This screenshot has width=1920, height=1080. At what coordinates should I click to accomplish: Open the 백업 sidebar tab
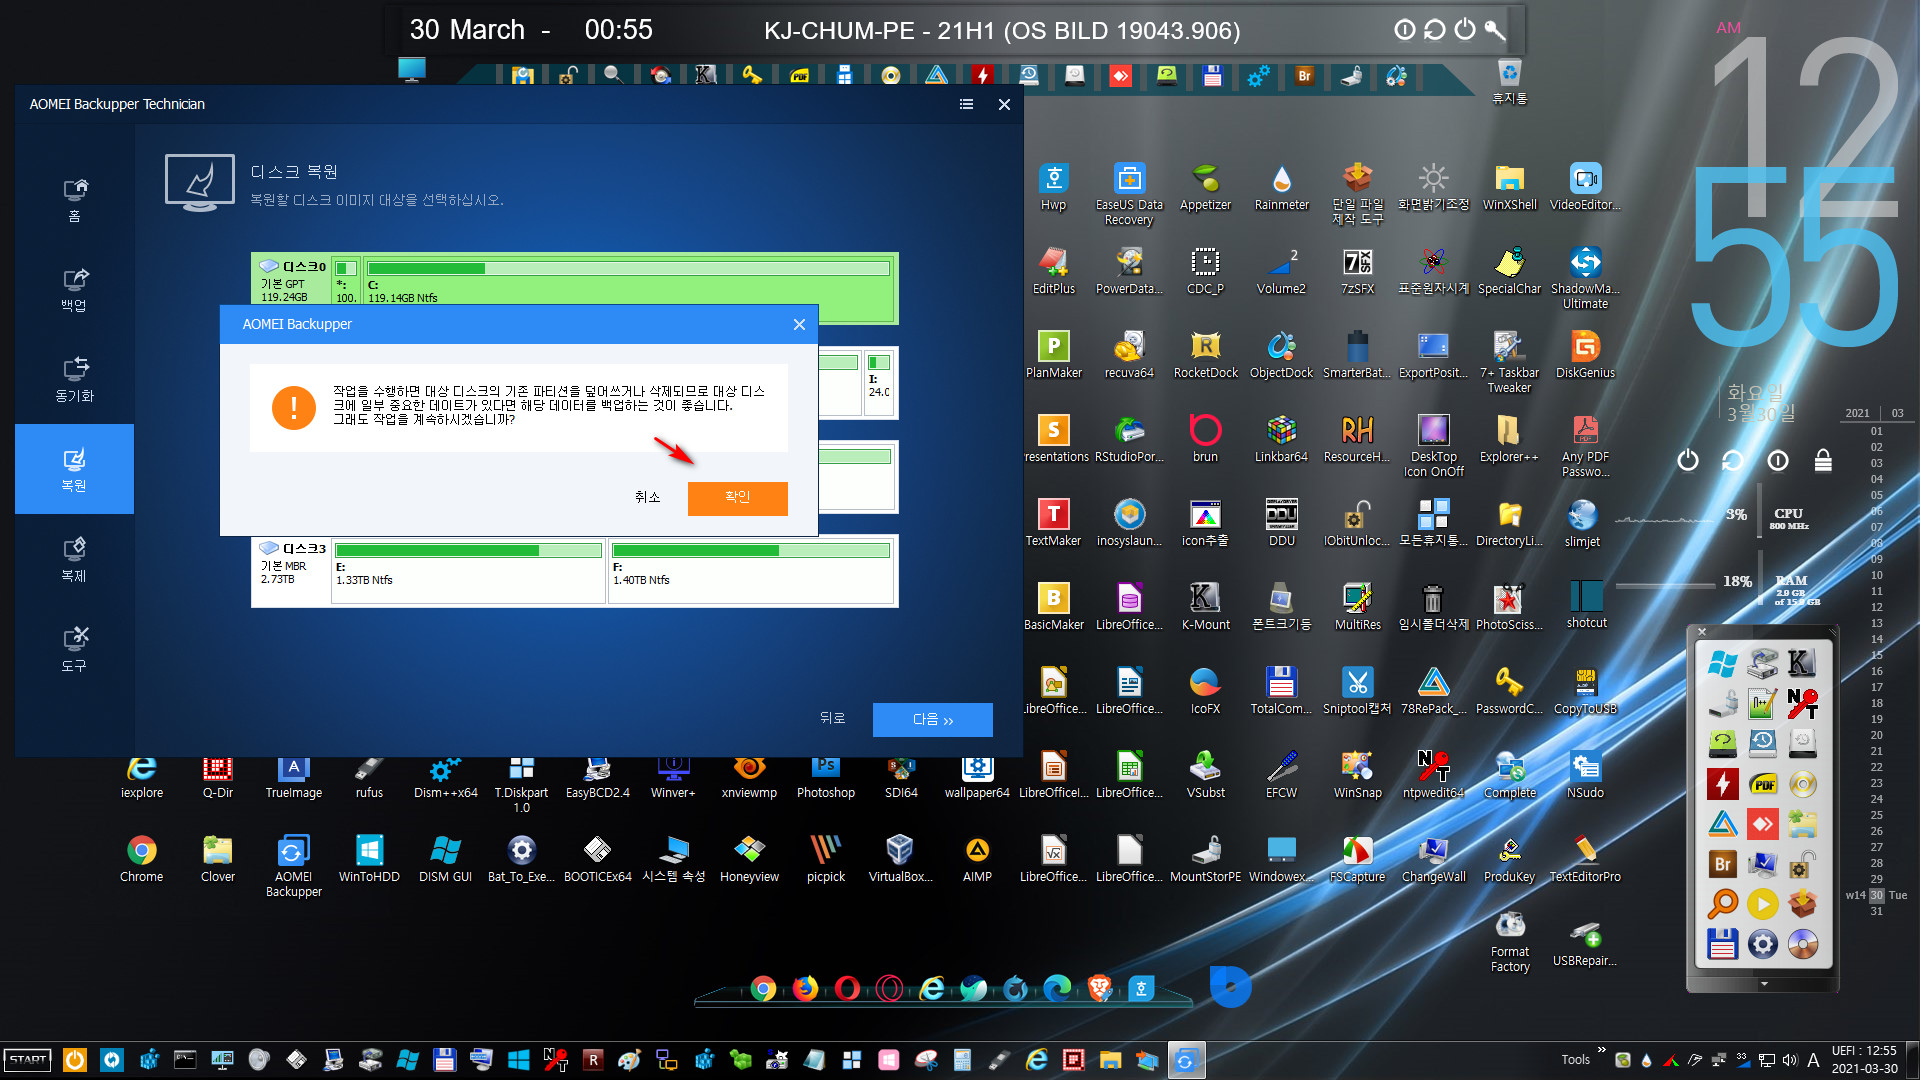click(x=74, y=290)
